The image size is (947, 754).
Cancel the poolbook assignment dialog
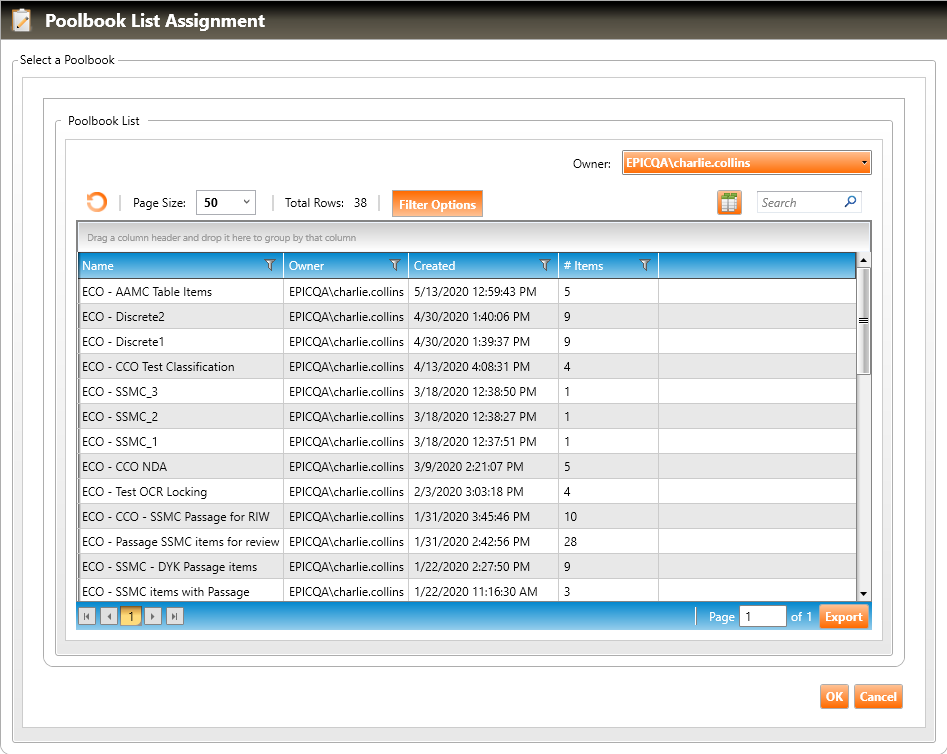[x=878, y=697]
